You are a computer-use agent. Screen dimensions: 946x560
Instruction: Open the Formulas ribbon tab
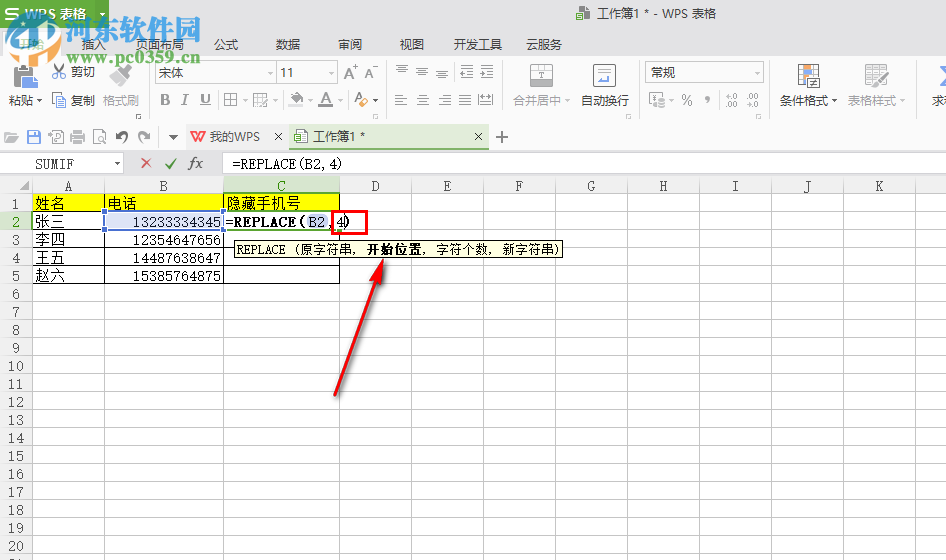click(226, 45)
